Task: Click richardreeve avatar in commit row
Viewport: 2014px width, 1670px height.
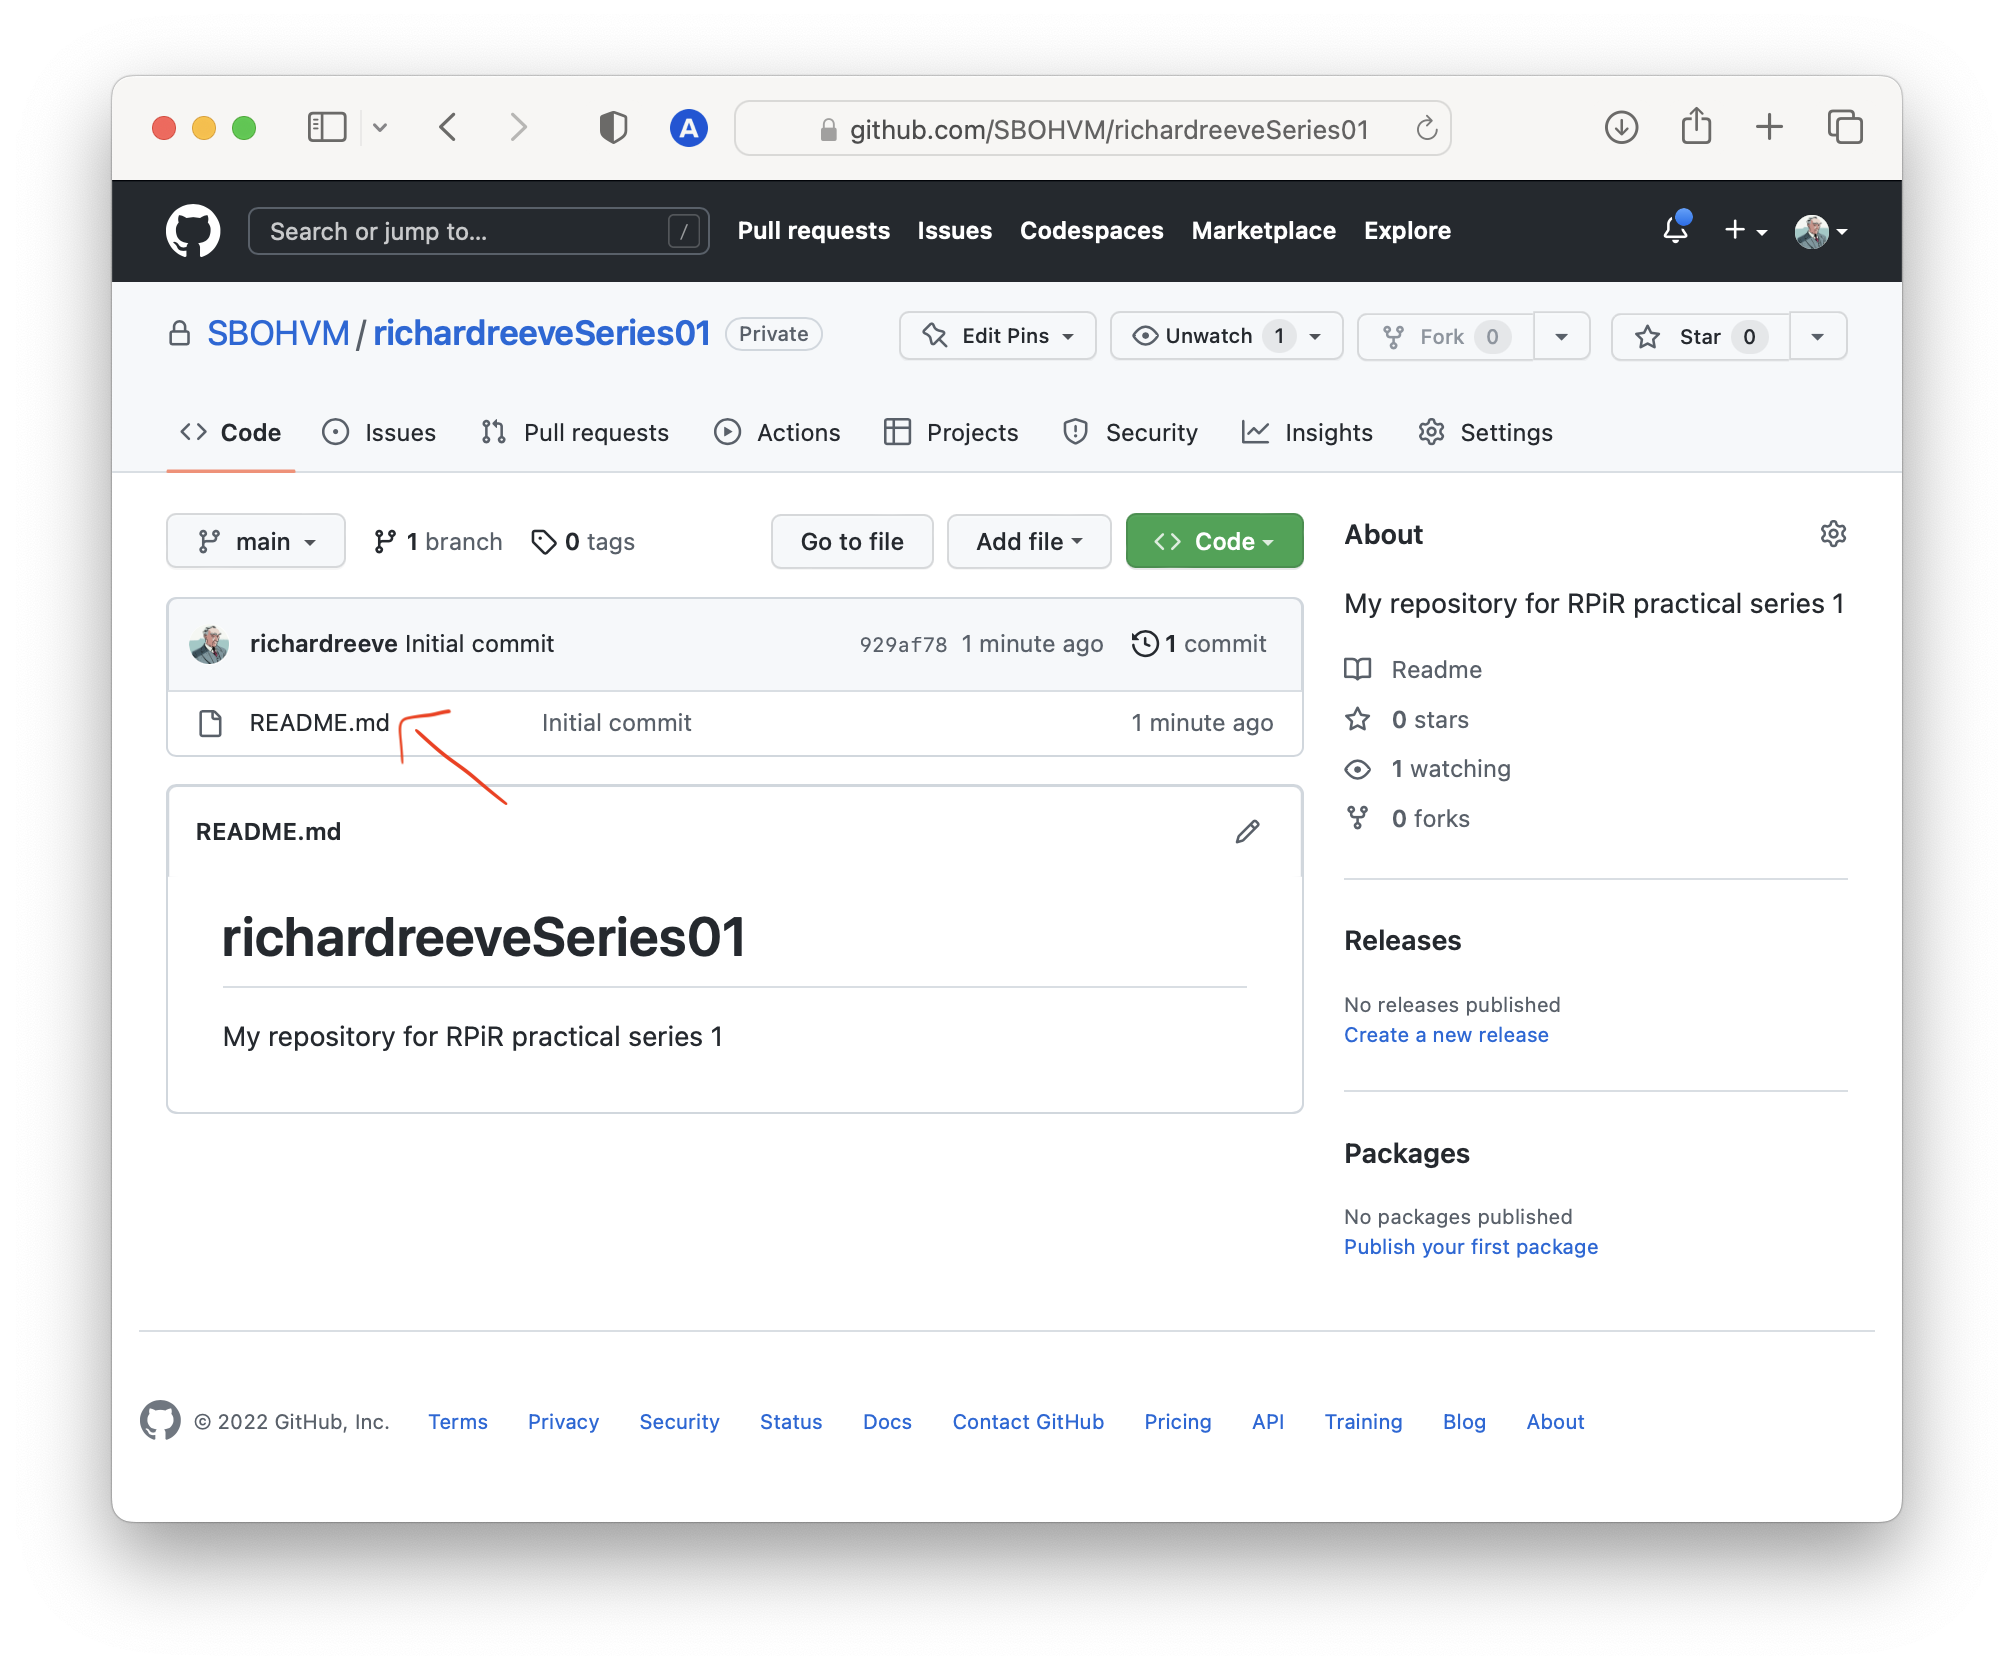Action: click(x=209, y=644)
